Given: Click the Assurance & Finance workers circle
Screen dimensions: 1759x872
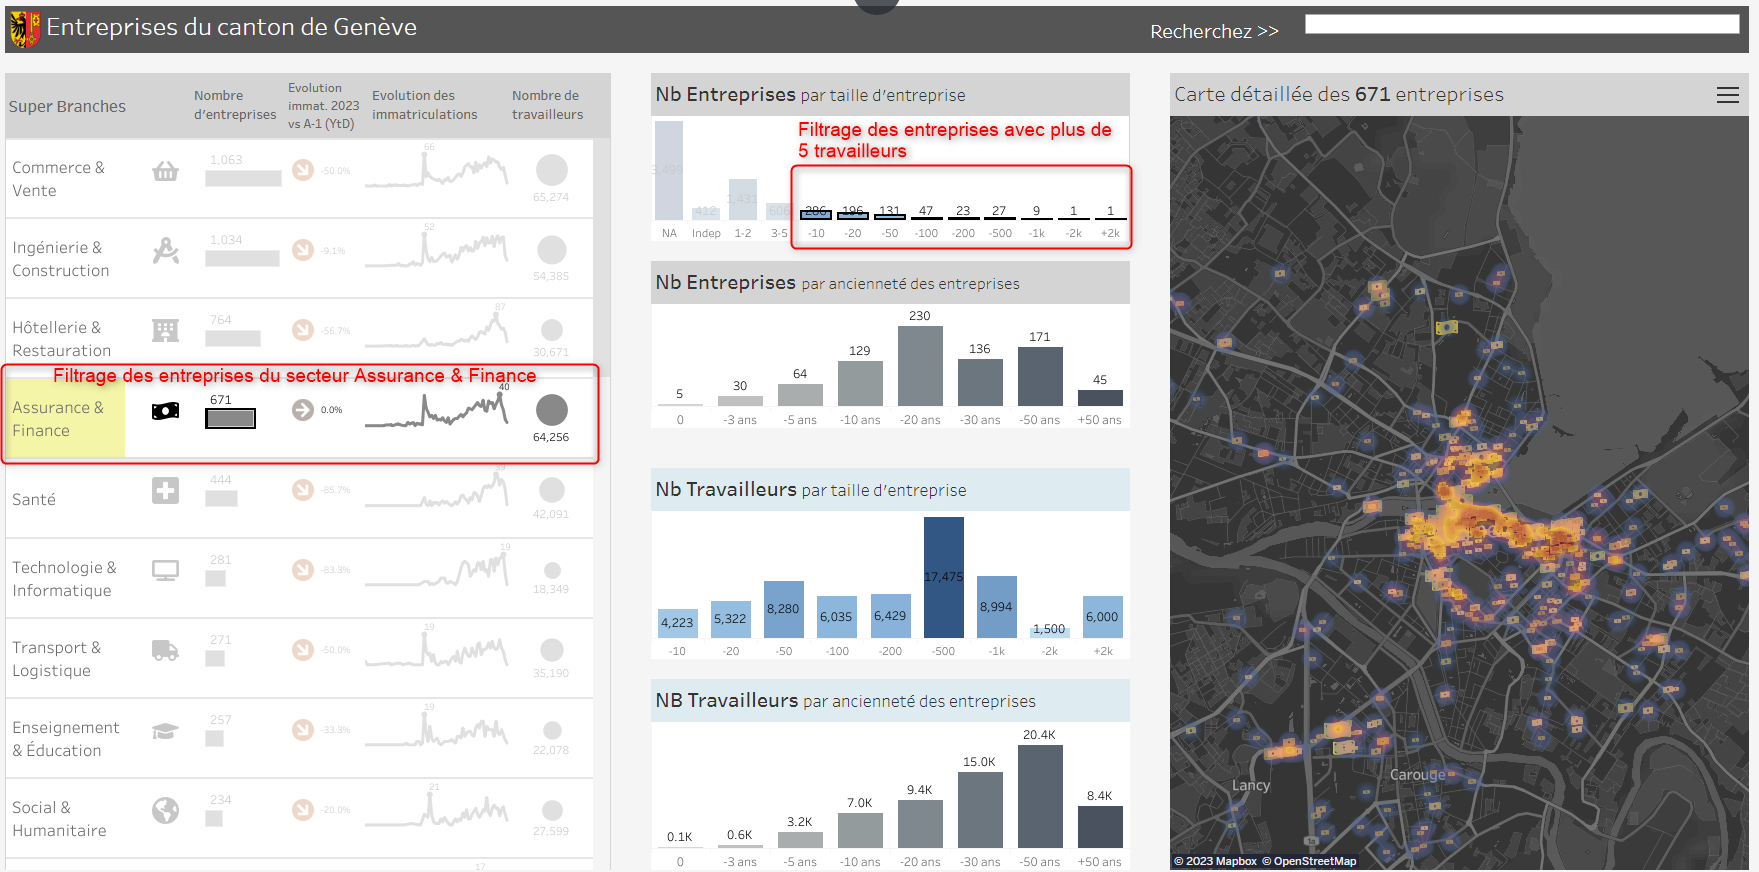Looking at the screenshot, I should tap(551, 410).
